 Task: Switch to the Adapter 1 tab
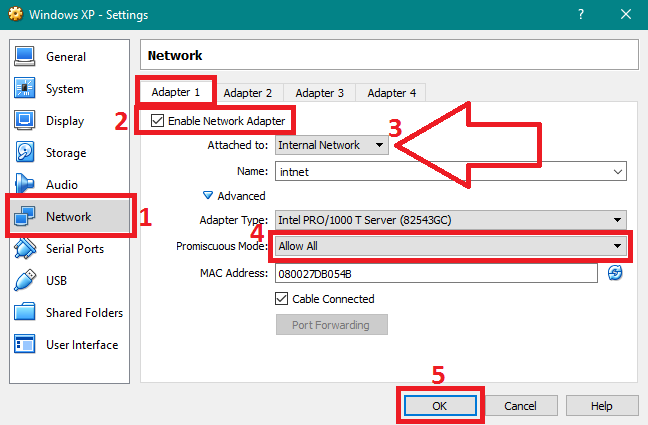coord(176,92)
